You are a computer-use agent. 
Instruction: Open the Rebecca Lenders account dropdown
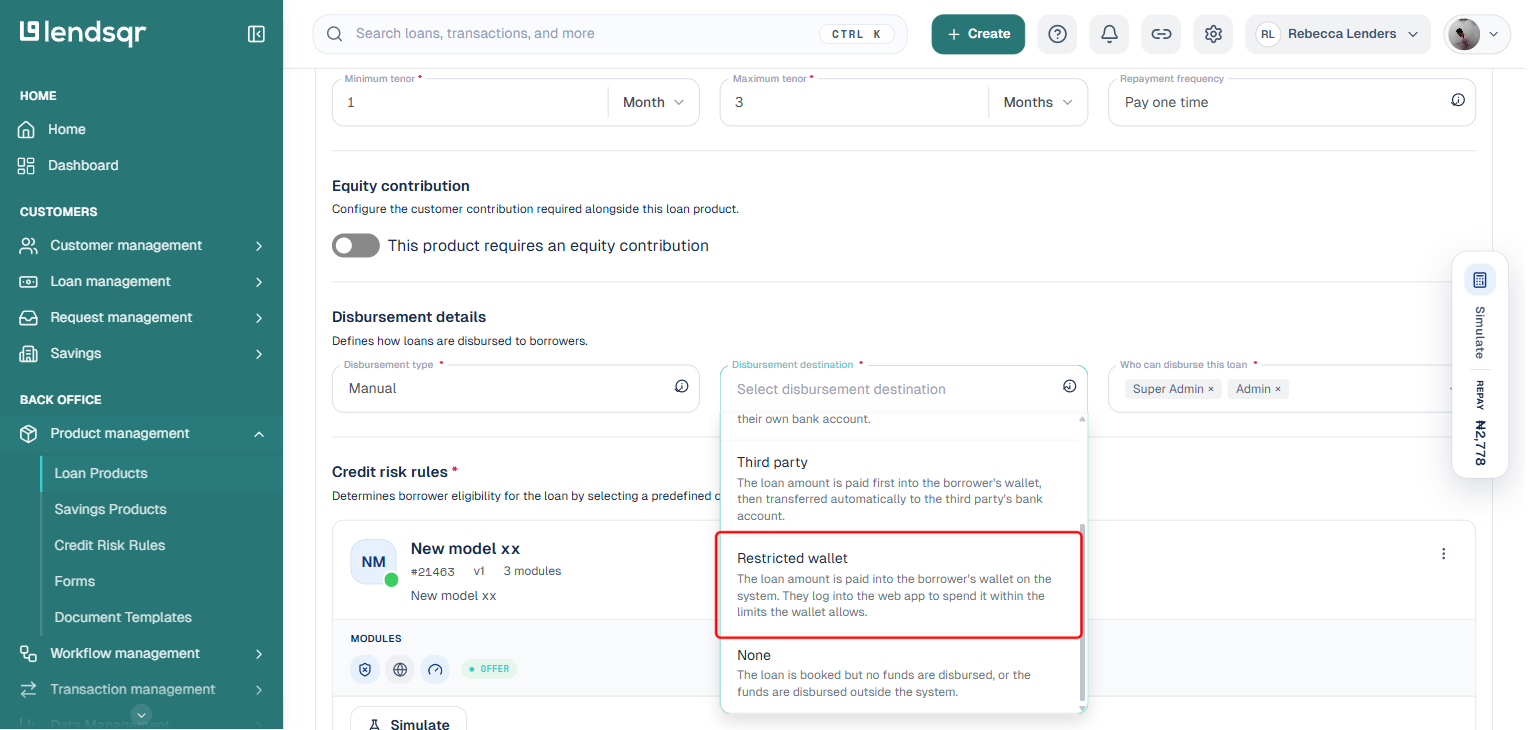pos(1338,34)
